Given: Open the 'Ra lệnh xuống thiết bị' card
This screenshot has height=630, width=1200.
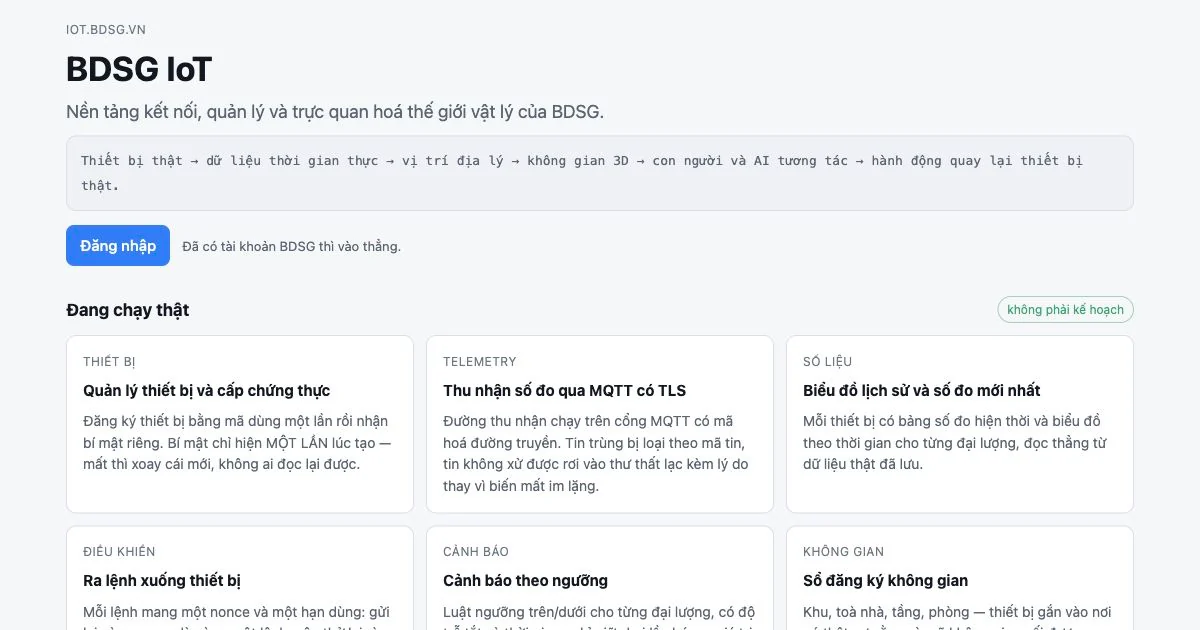Looking at the screenshot, I should pyautogui.click(x=240, y=578).
